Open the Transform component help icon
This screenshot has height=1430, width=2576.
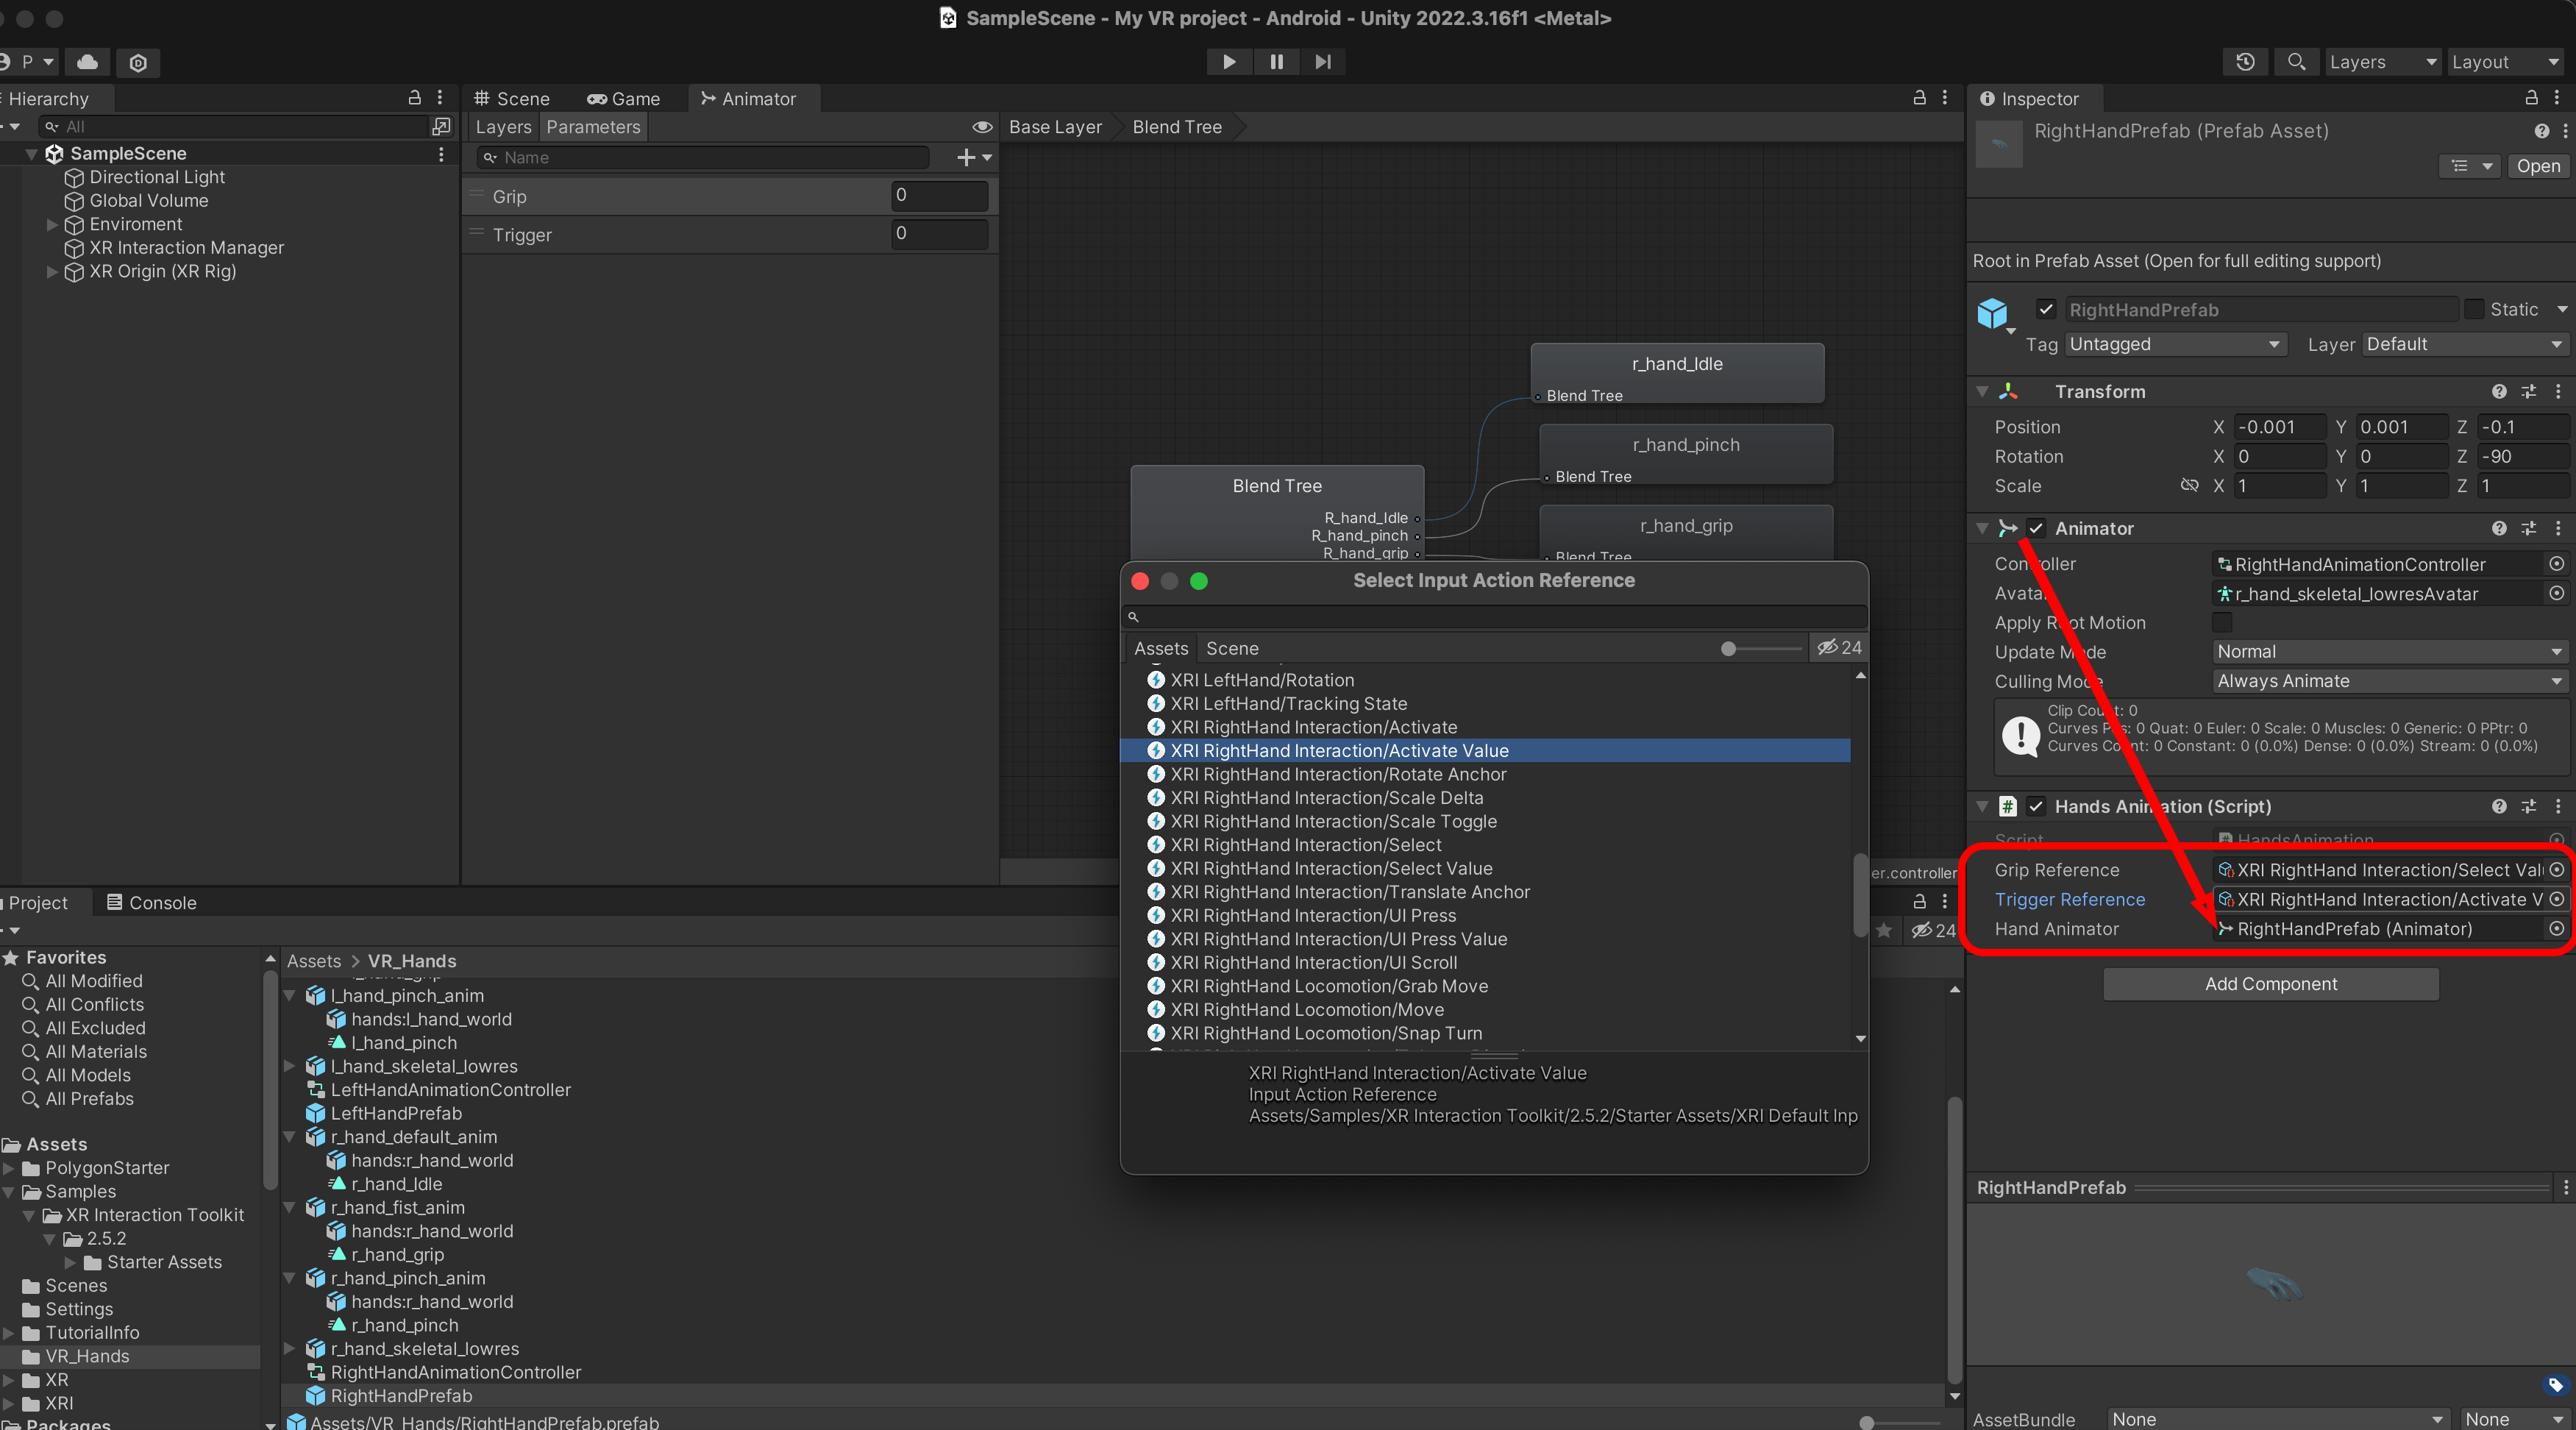click(x=2498, y=392)
